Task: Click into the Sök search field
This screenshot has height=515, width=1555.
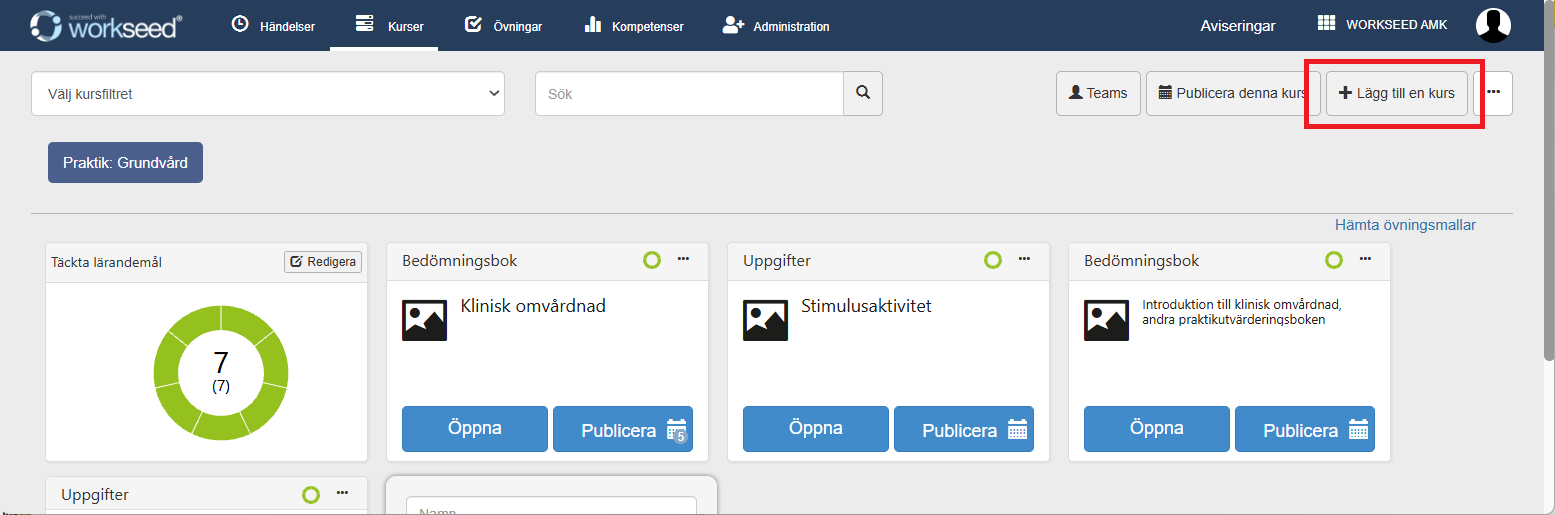Action: pyautogui.click(x=689, y=94)
